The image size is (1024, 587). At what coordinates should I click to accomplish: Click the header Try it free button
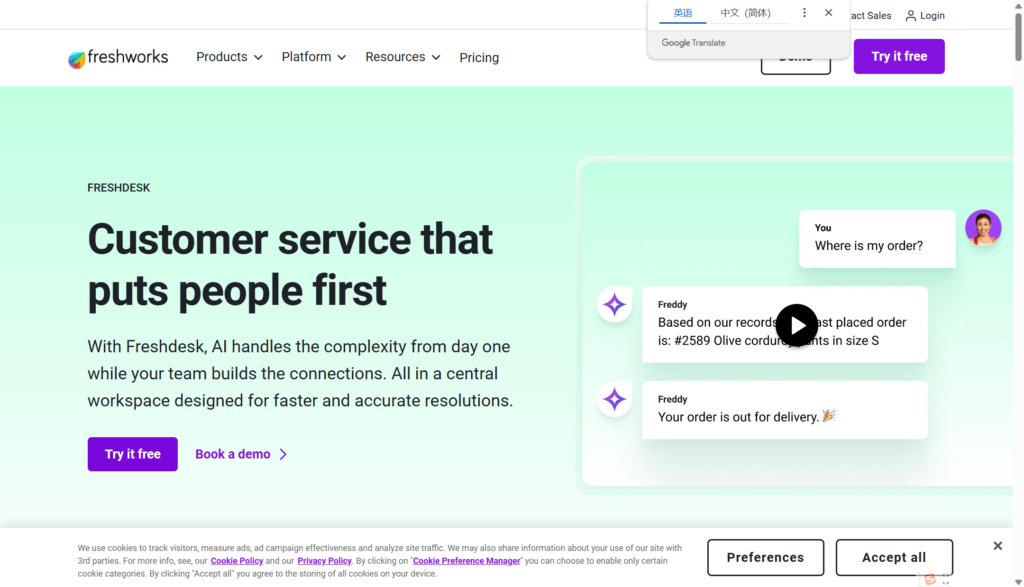point(899,57)
